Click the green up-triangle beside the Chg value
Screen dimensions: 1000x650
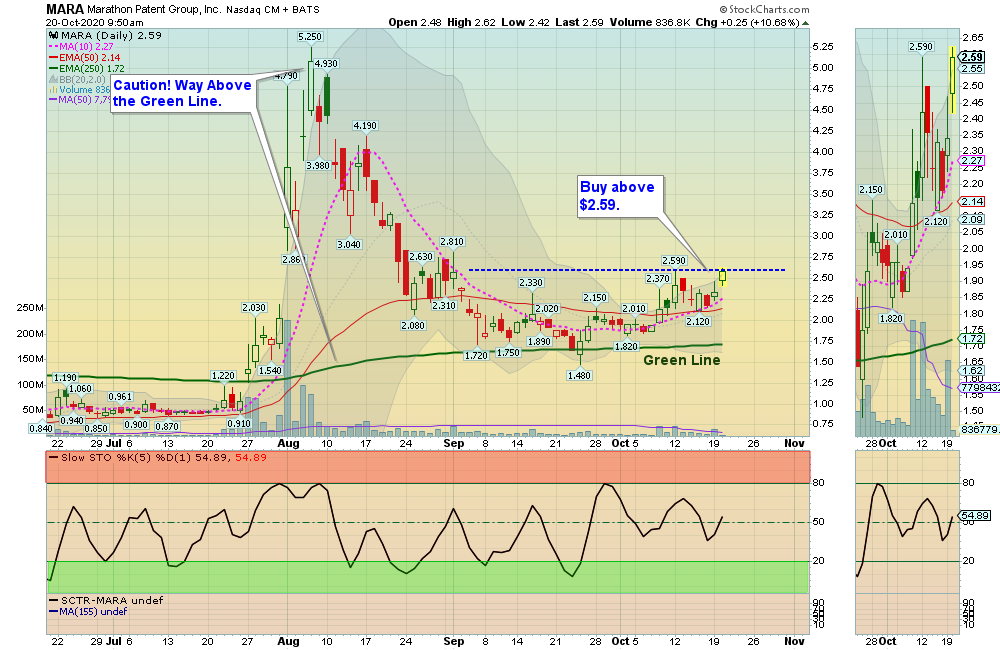tap(805, 22)
